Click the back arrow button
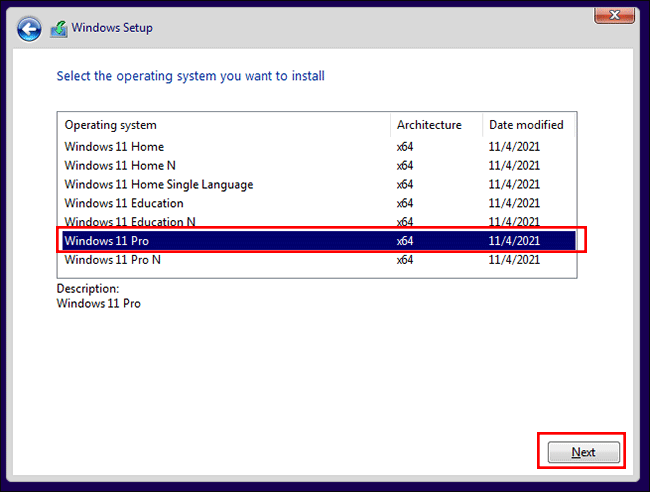The image size is (650, 492). coord(30,29)
